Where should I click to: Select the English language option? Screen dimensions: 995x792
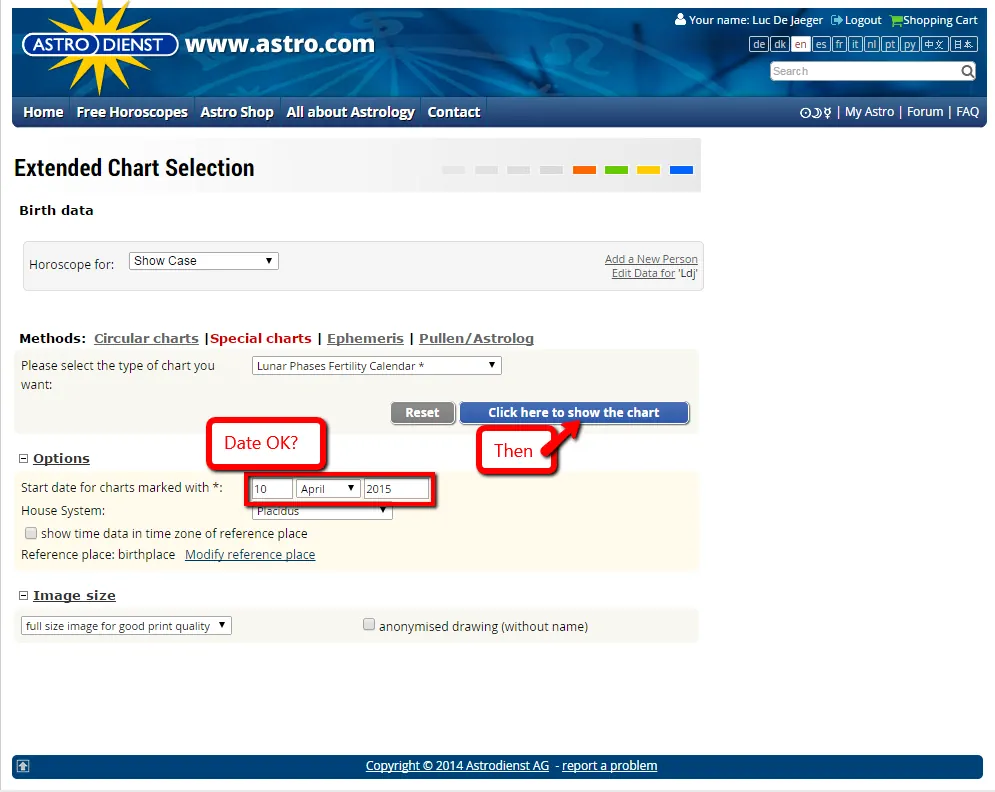point(800,44)
